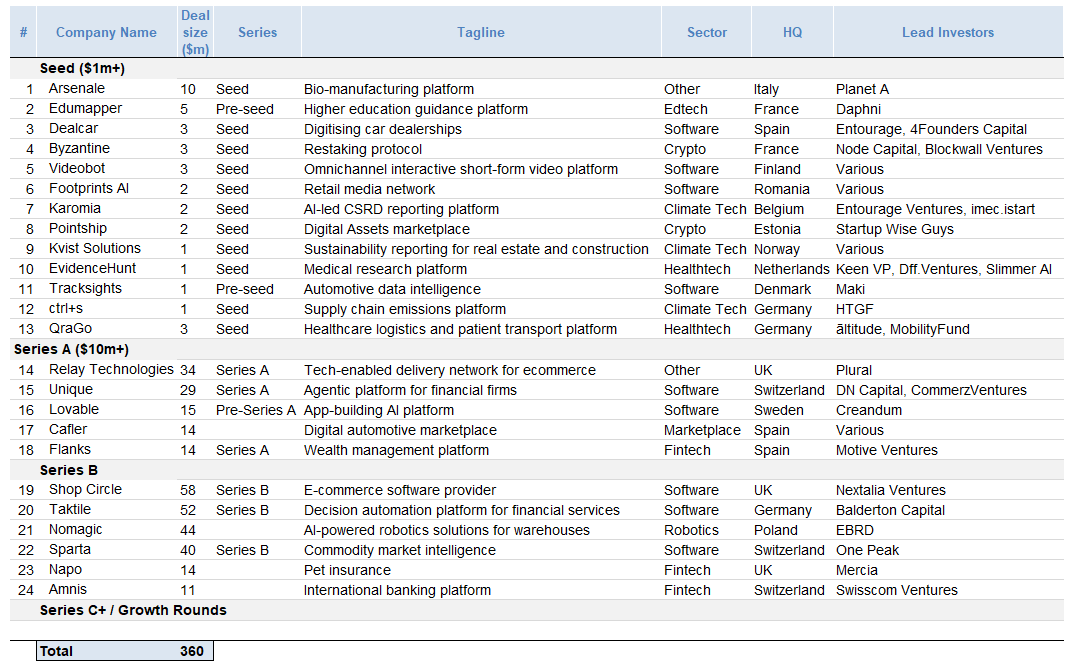Select the 'Pet insurance' tagline cell

point(347,570)
